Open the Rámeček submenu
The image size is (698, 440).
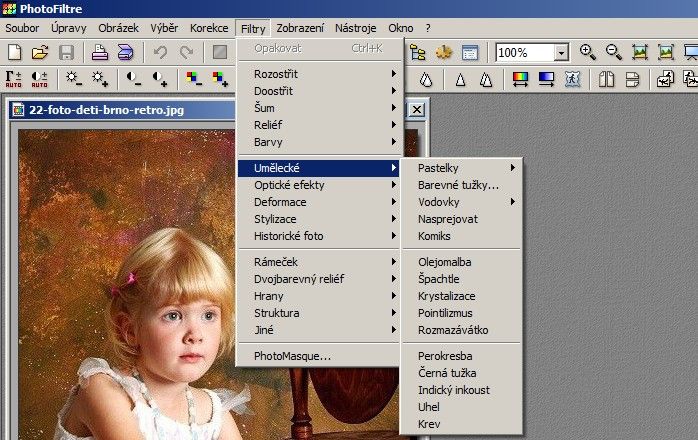pyautogui.click(x=319, y=262)
